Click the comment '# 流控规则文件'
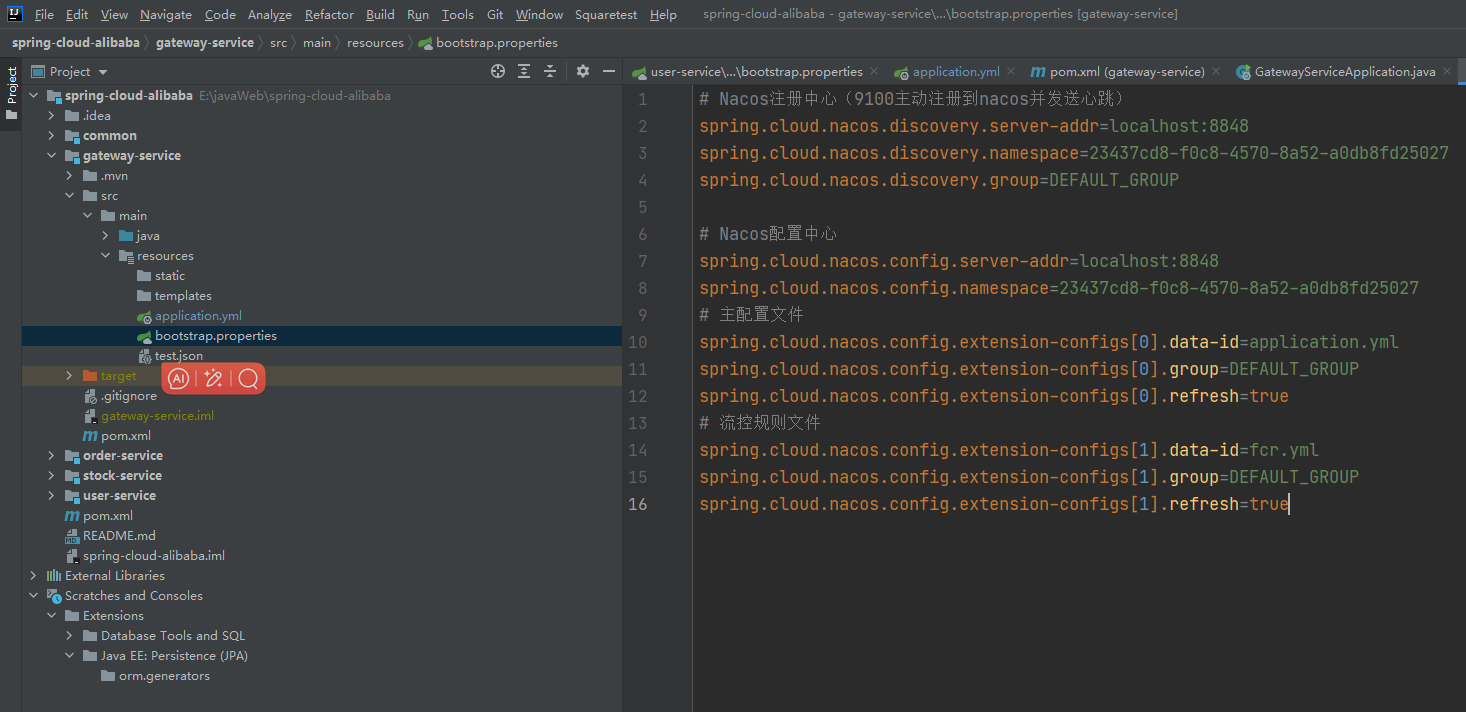 [x=760, y=423]
